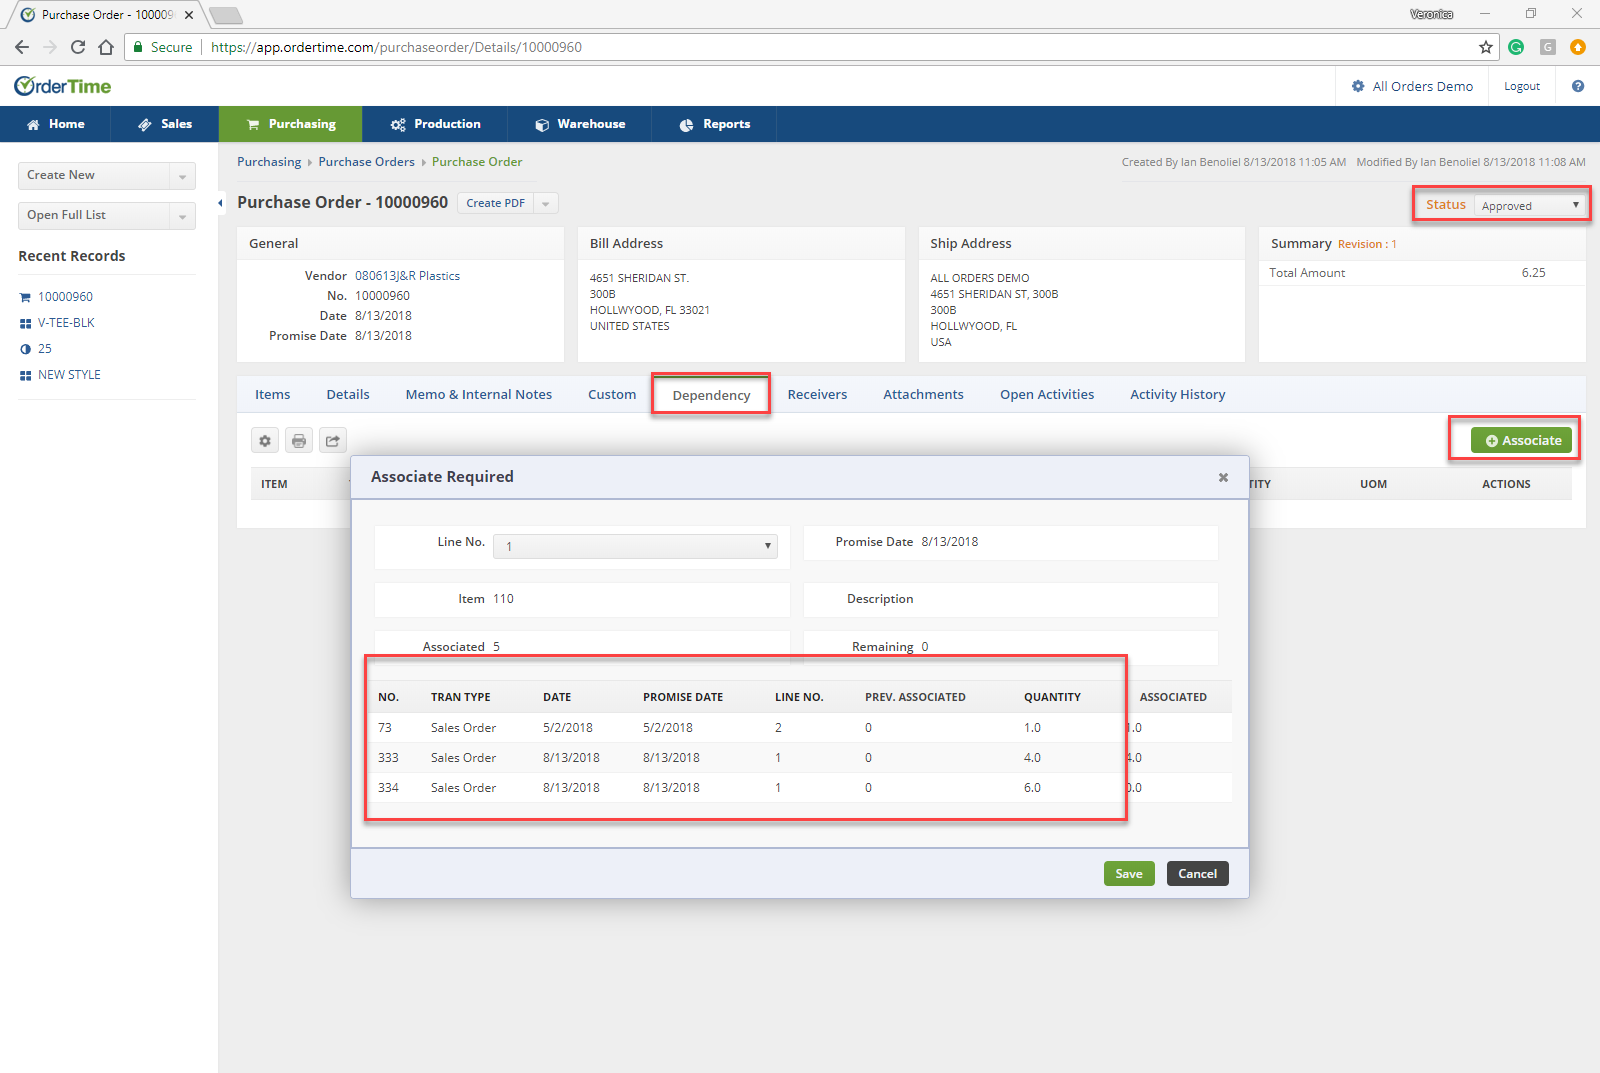Open the All Orders Demo company settings
This screenshot has width=1600, height=1073.
pyautogui.click(x=1412, y=87)
